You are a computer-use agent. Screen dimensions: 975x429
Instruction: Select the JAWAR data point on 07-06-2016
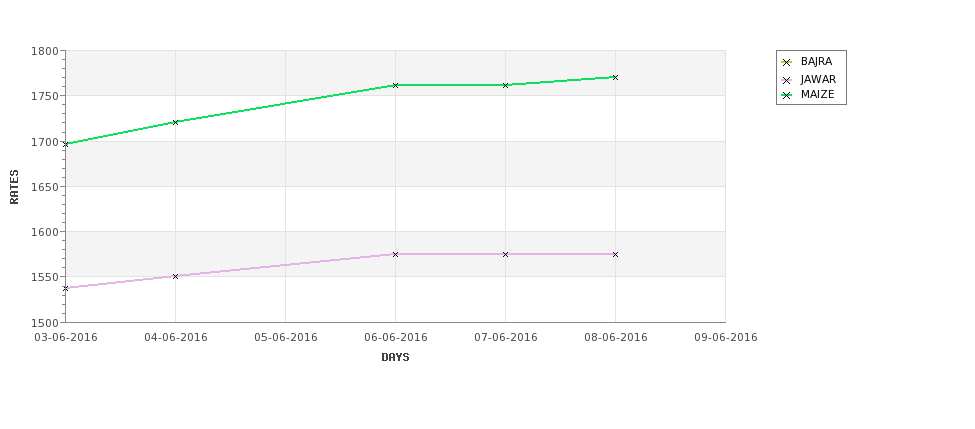pos(506,254)
